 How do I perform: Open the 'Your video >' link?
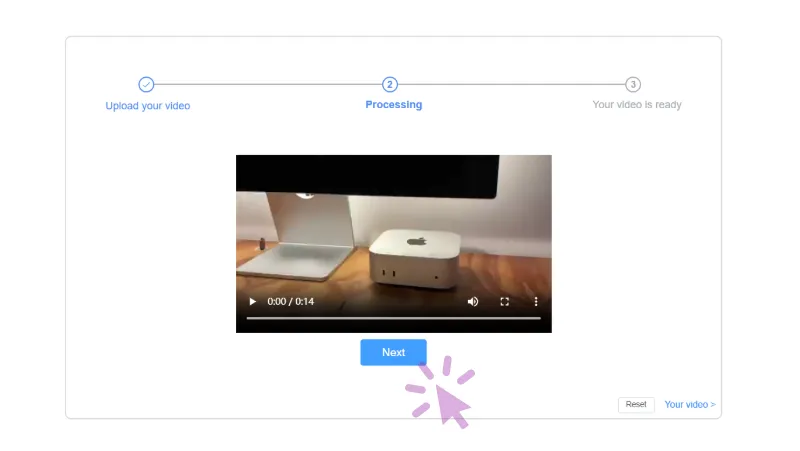click(x=690, y=404)
